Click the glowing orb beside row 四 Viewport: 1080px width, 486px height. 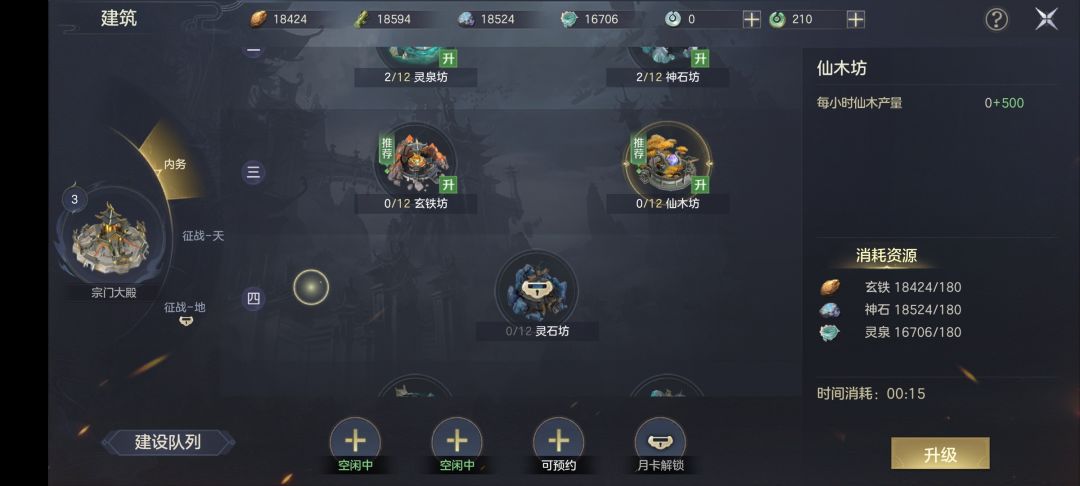tap(311, 287)
